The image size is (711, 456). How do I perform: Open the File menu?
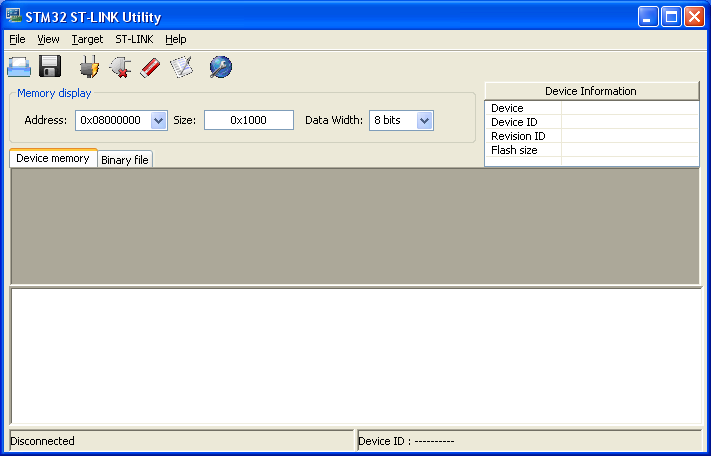coord(17,39)
